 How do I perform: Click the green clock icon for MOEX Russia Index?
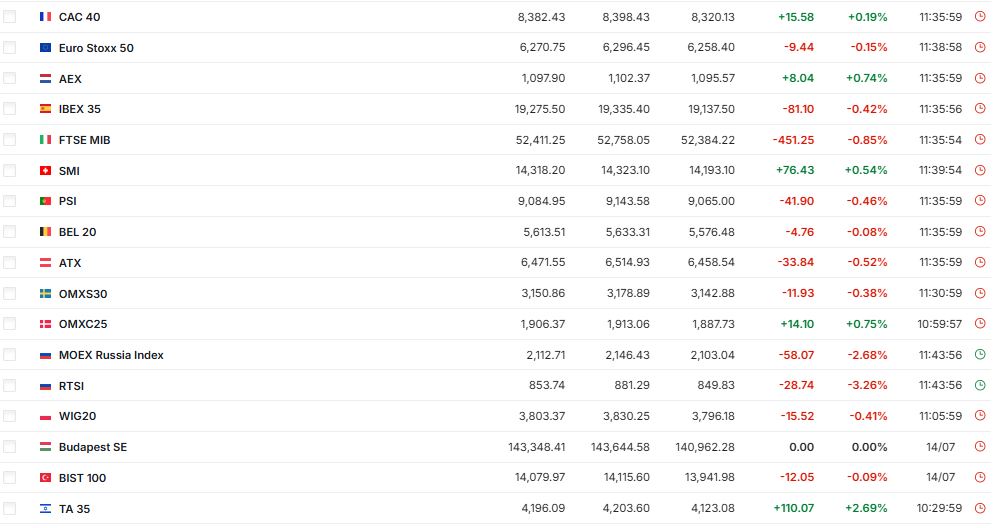pyautogui.click(x=980, y=354)
